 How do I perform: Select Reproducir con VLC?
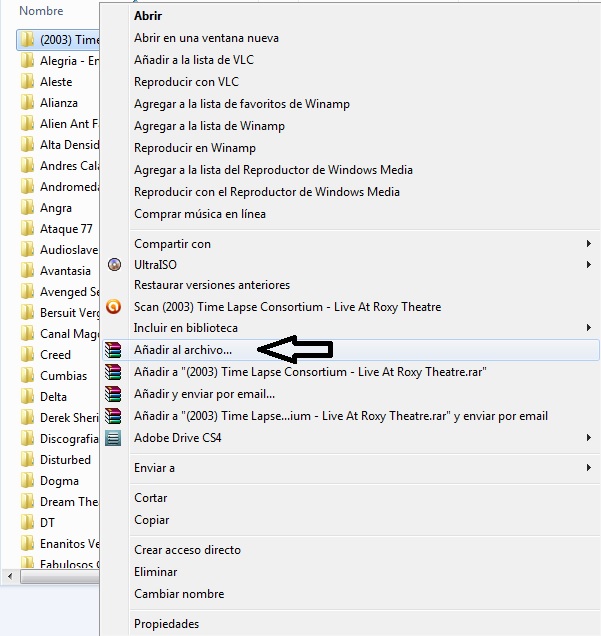point(187,82)
